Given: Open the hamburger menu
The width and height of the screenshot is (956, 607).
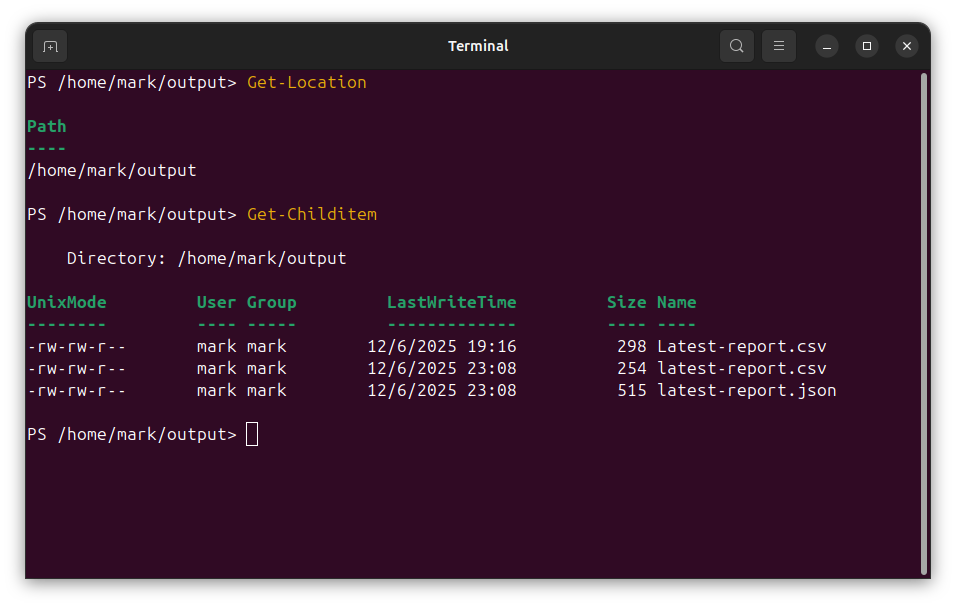Looking at the screenshot, I should [779, 46].
